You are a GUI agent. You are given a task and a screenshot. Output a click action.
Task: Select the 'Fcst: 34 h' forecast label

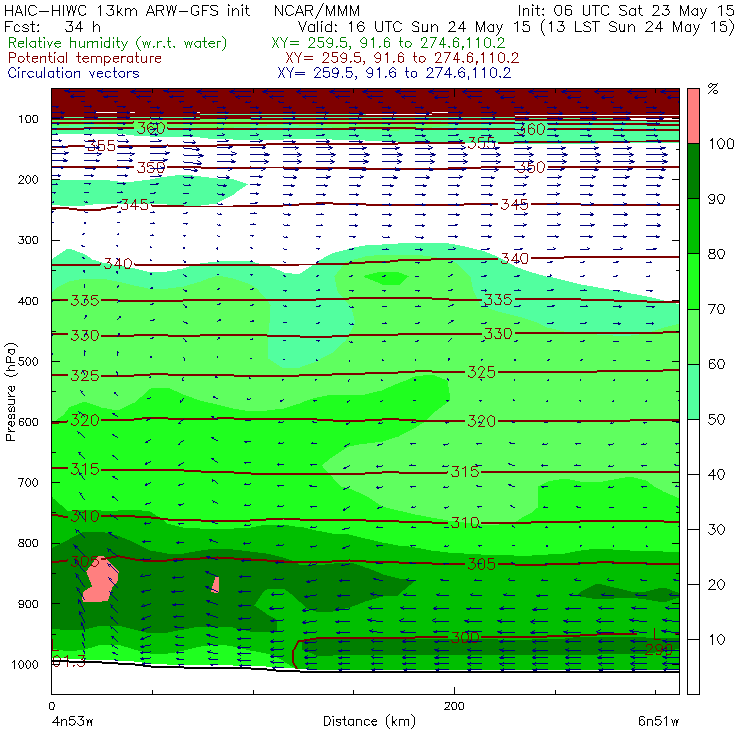click(x=52, y=27)
